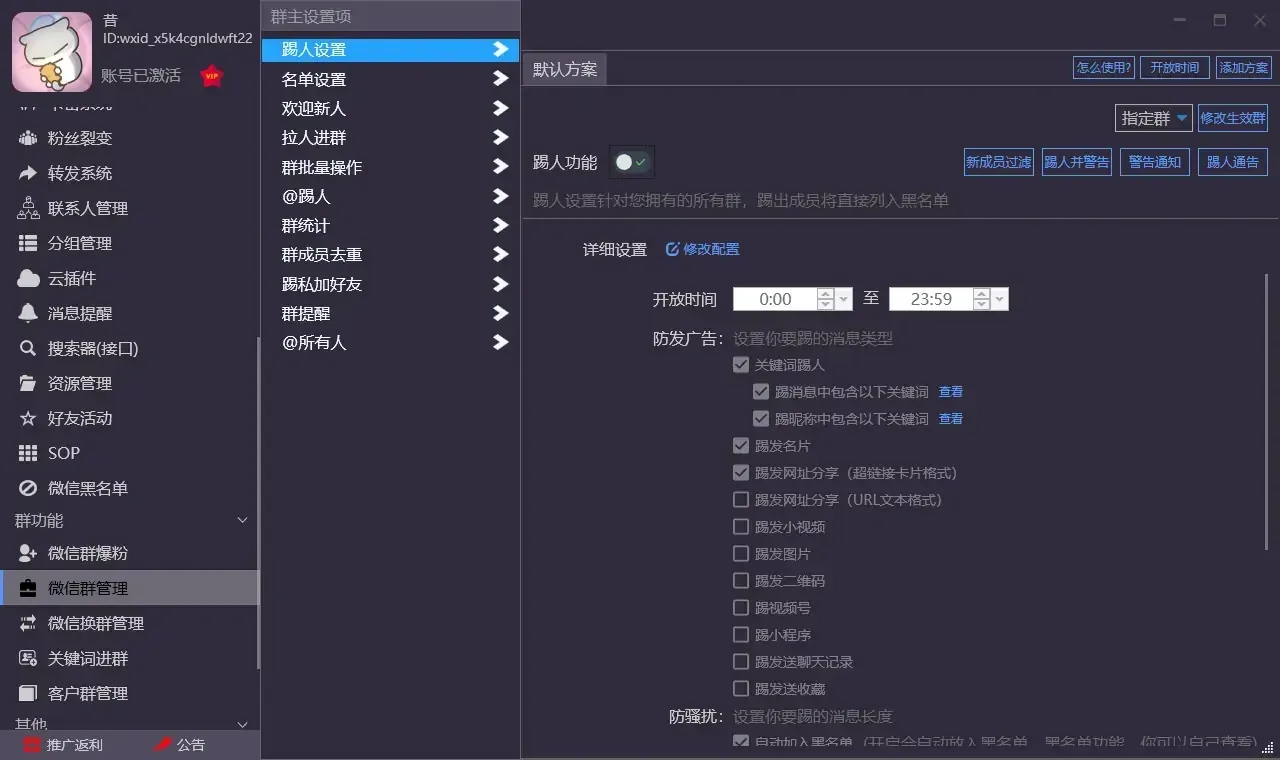Toggle the 踢人功能 switch
The height and width of the screenshot is (760, 1280).
pyautogui.click(x=632, y=162)
